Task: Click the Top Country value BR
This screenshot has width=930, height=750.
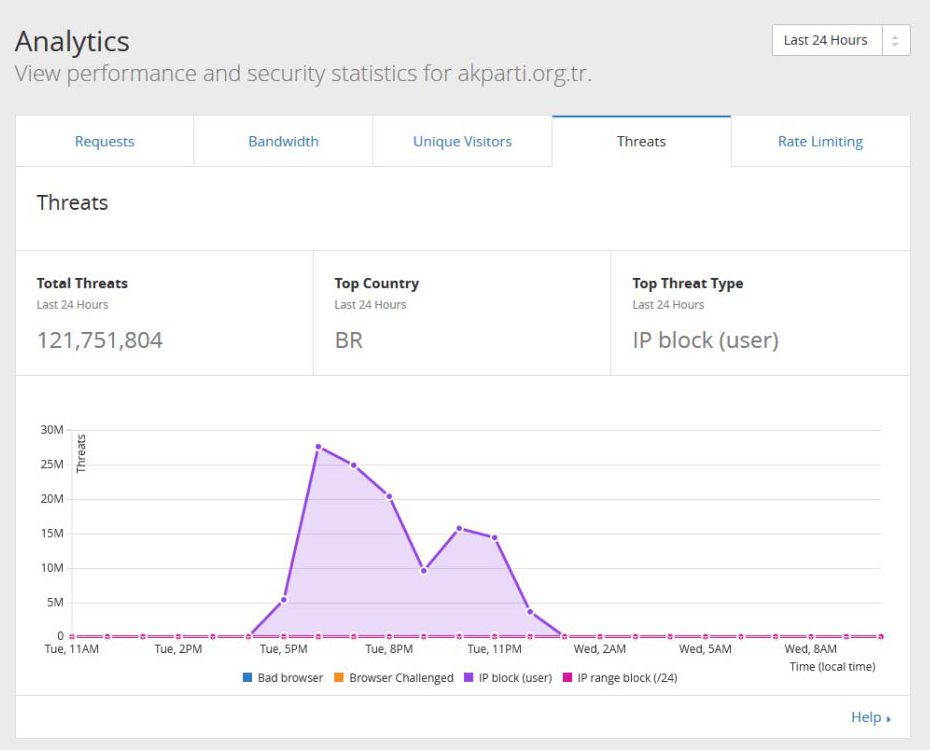Action: [348, 340]
